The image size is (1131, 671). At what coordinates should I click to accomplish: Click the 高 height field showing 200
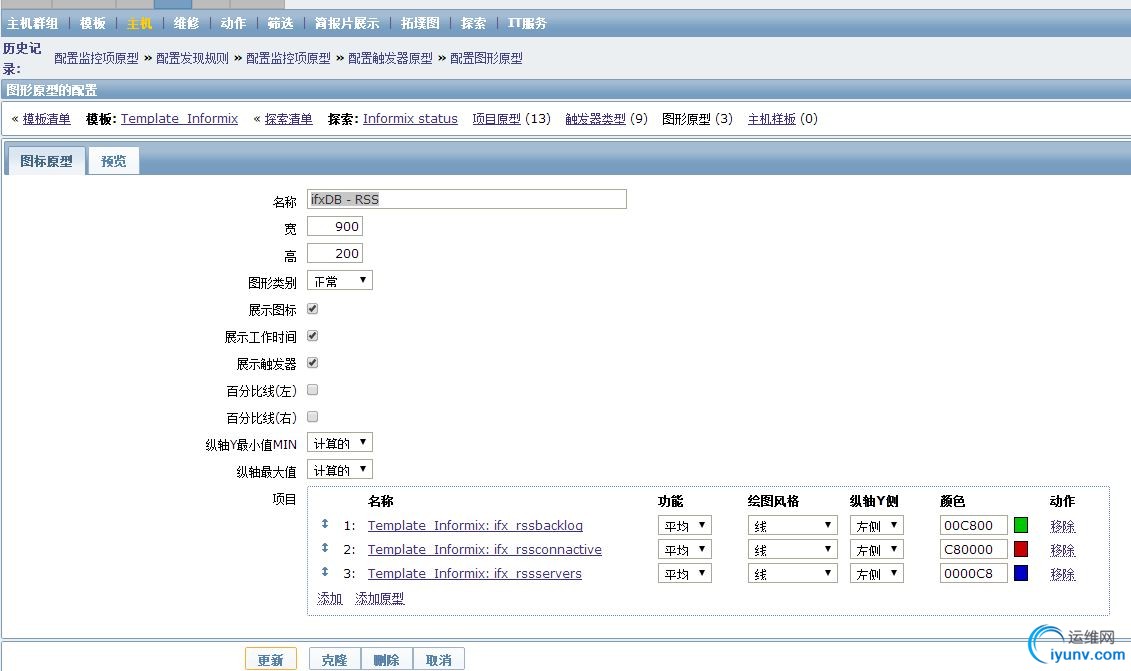[x=335, y=253]
